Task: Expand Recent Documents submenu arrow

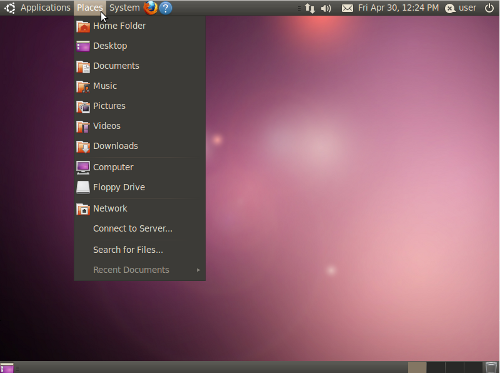Action: tap(198, 270)
